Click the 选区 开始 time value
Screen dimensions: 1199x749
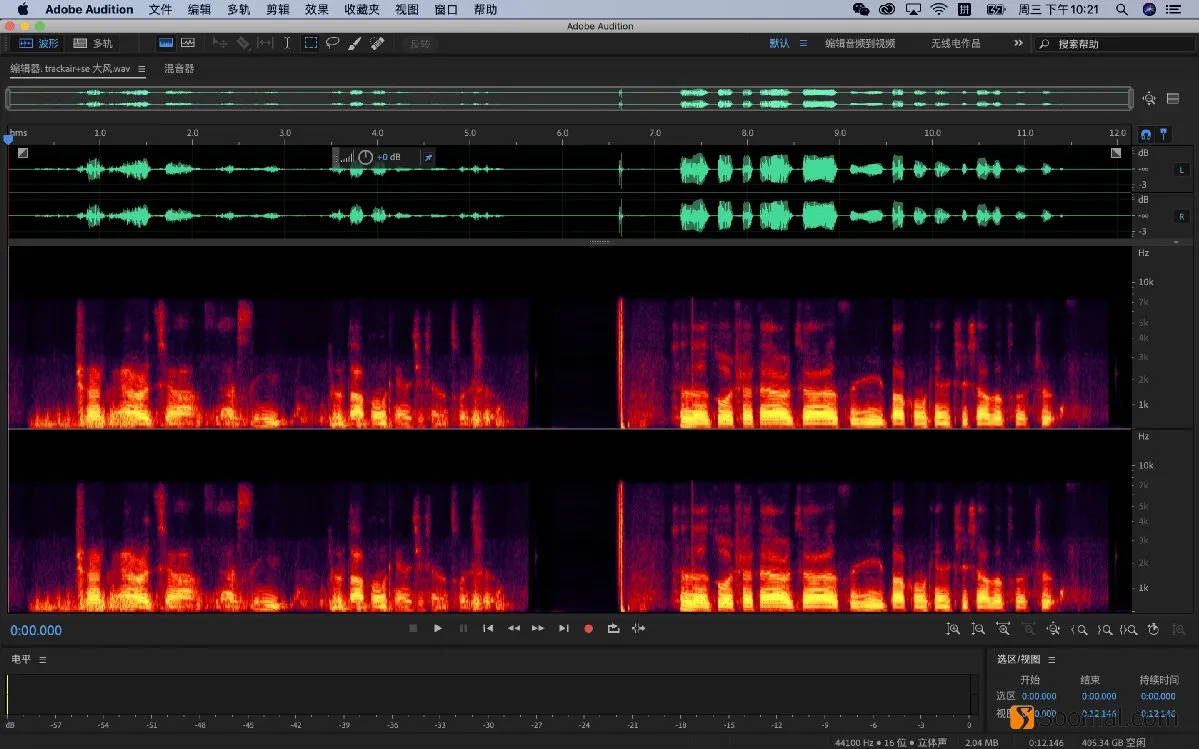click(1039, 696)
